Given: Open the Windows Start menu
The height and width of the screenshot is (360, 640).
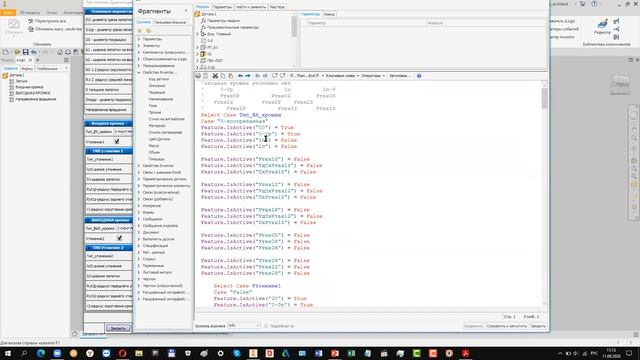Looking at the screenshot, I should click(7, 353).
